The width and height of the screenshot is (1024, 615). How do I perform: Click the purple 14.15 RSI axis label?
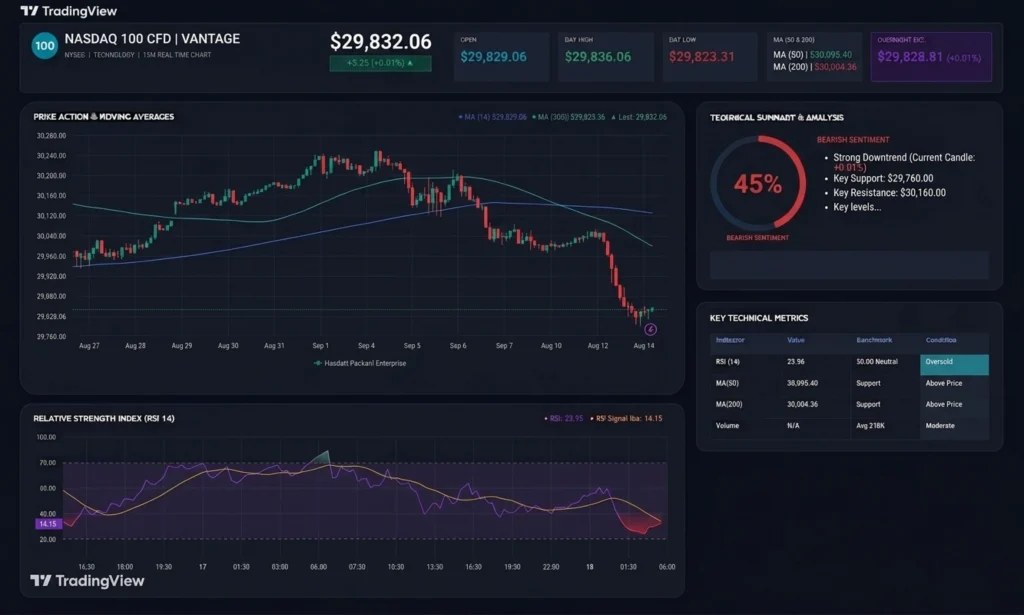[48, 524]
